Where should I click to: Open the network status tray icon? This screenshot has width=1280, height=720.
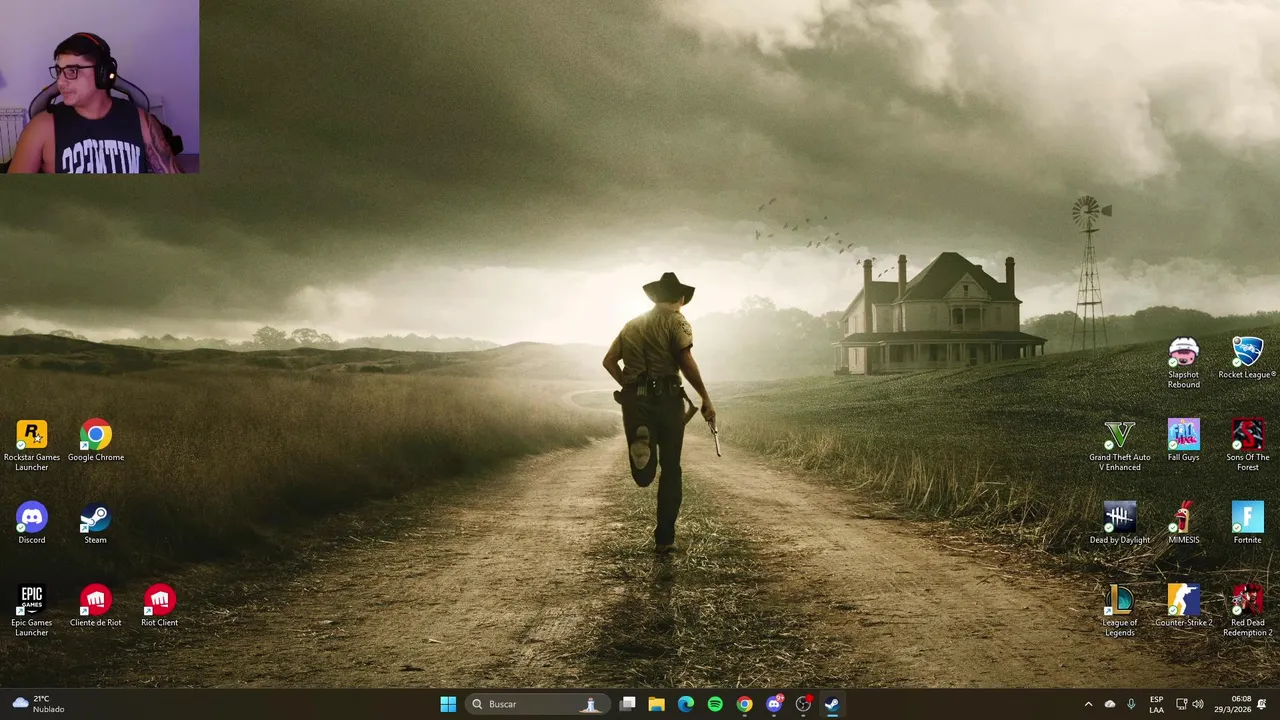pyautogui.click(x=1181, y=704)
